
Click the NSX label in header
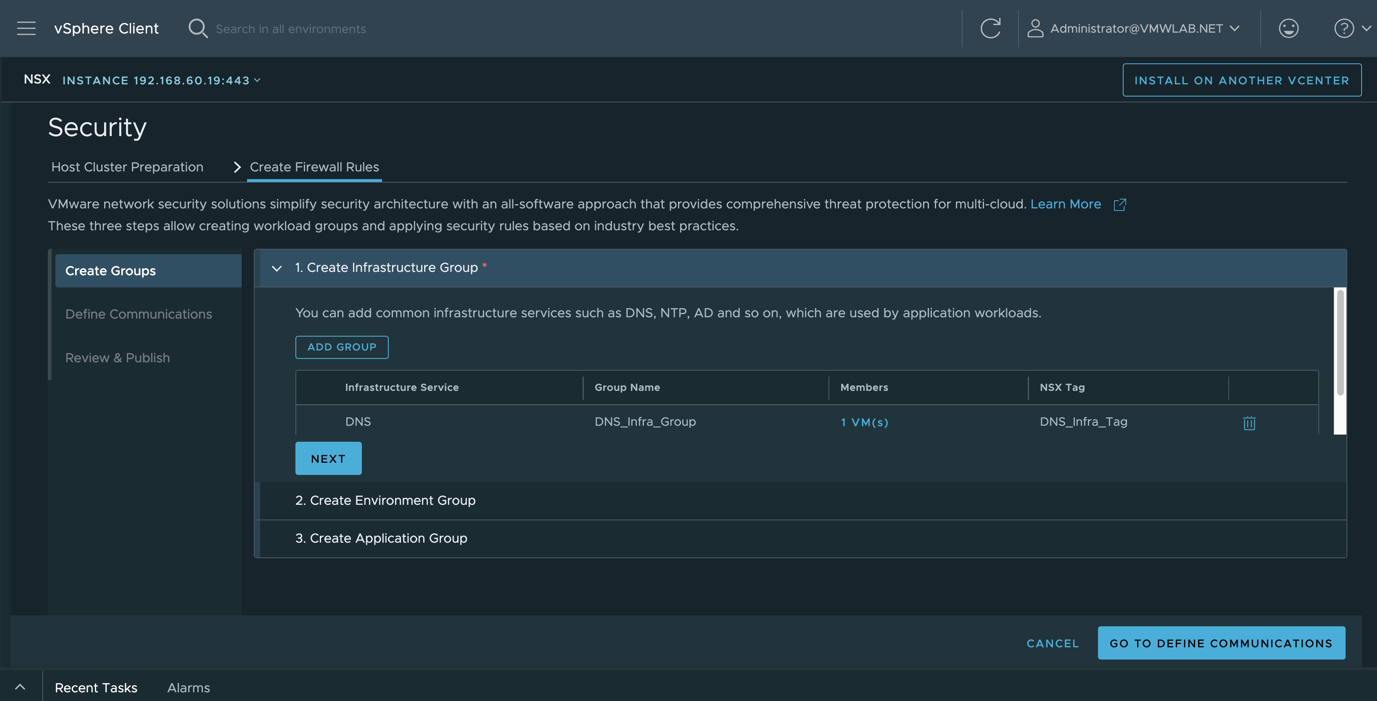point(37,79)
